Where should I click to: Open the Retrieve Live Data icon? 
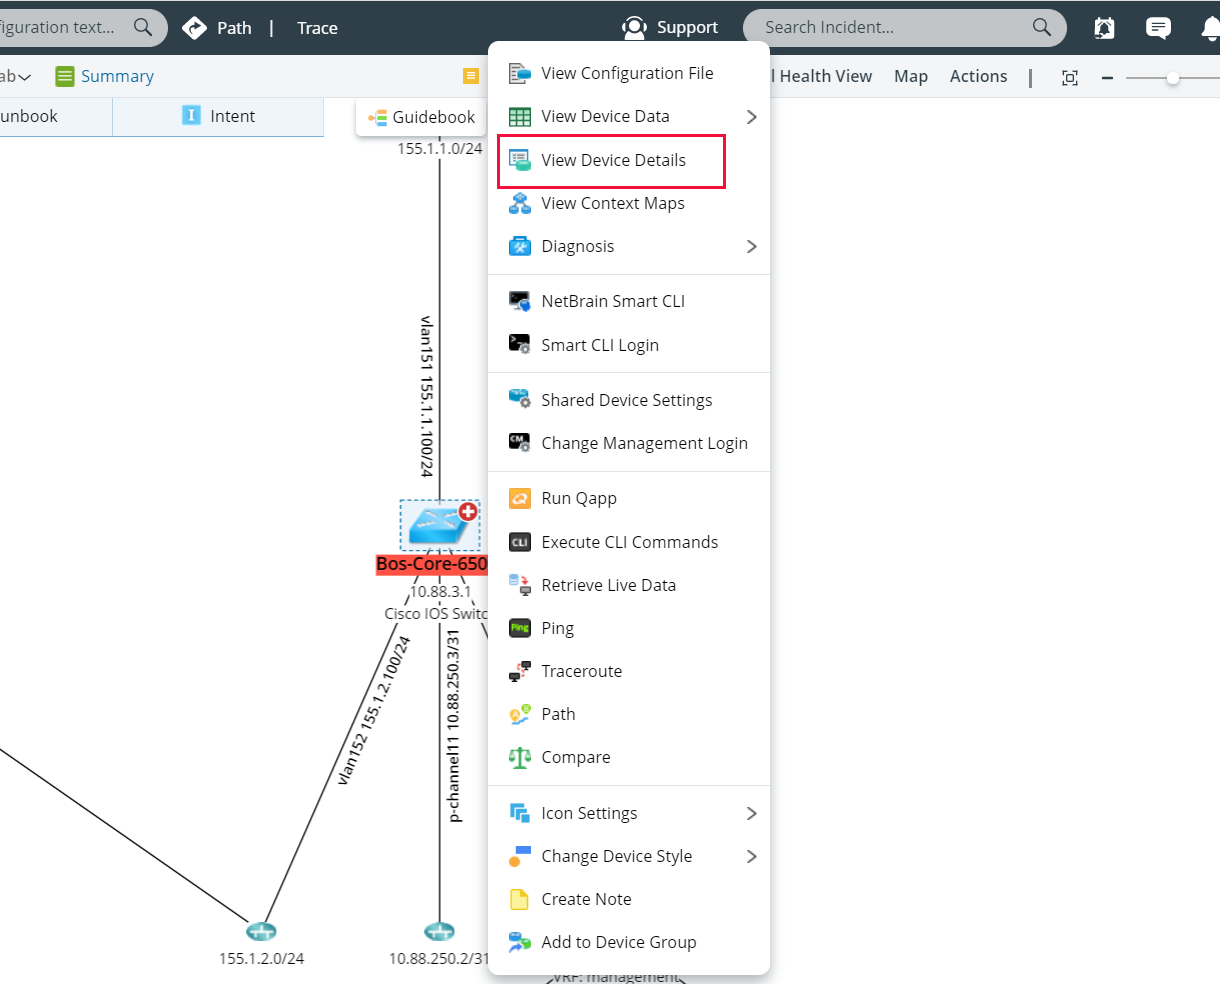521,585
